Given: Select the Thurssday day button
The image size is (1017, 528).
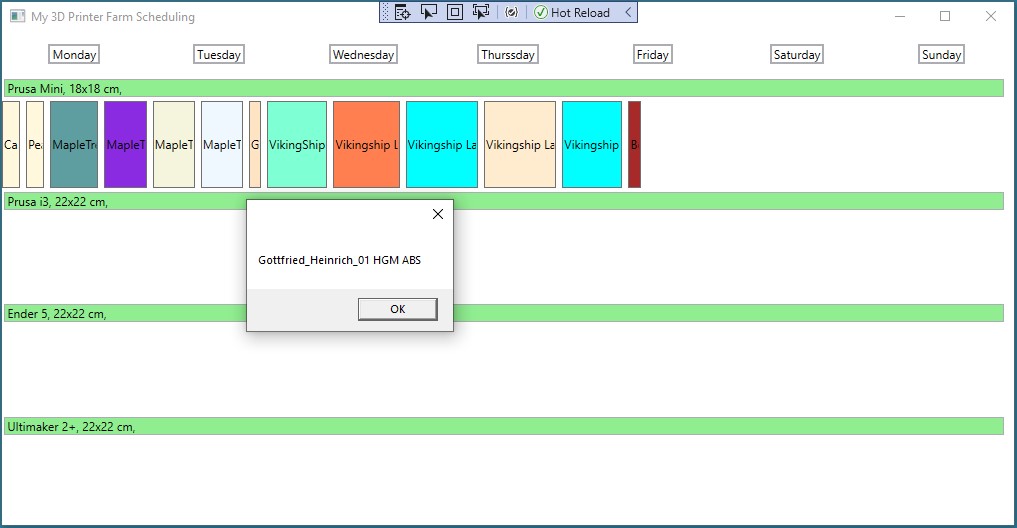Looking at the screenshot, I should (508, 54).
